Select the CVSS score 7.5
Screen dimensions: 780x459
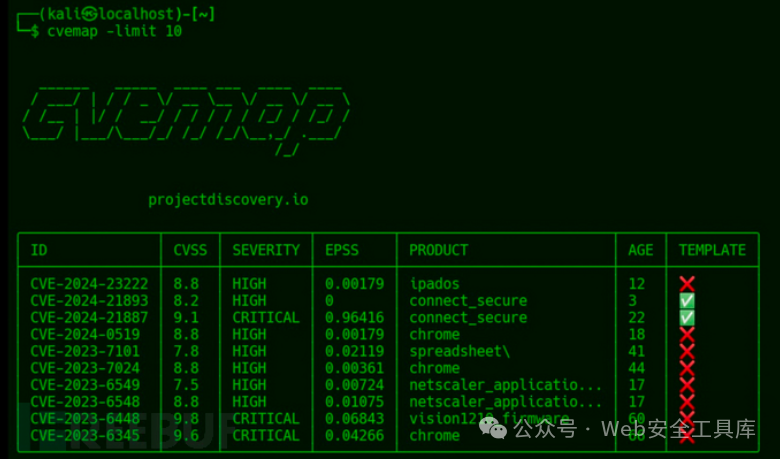[186, 385]
